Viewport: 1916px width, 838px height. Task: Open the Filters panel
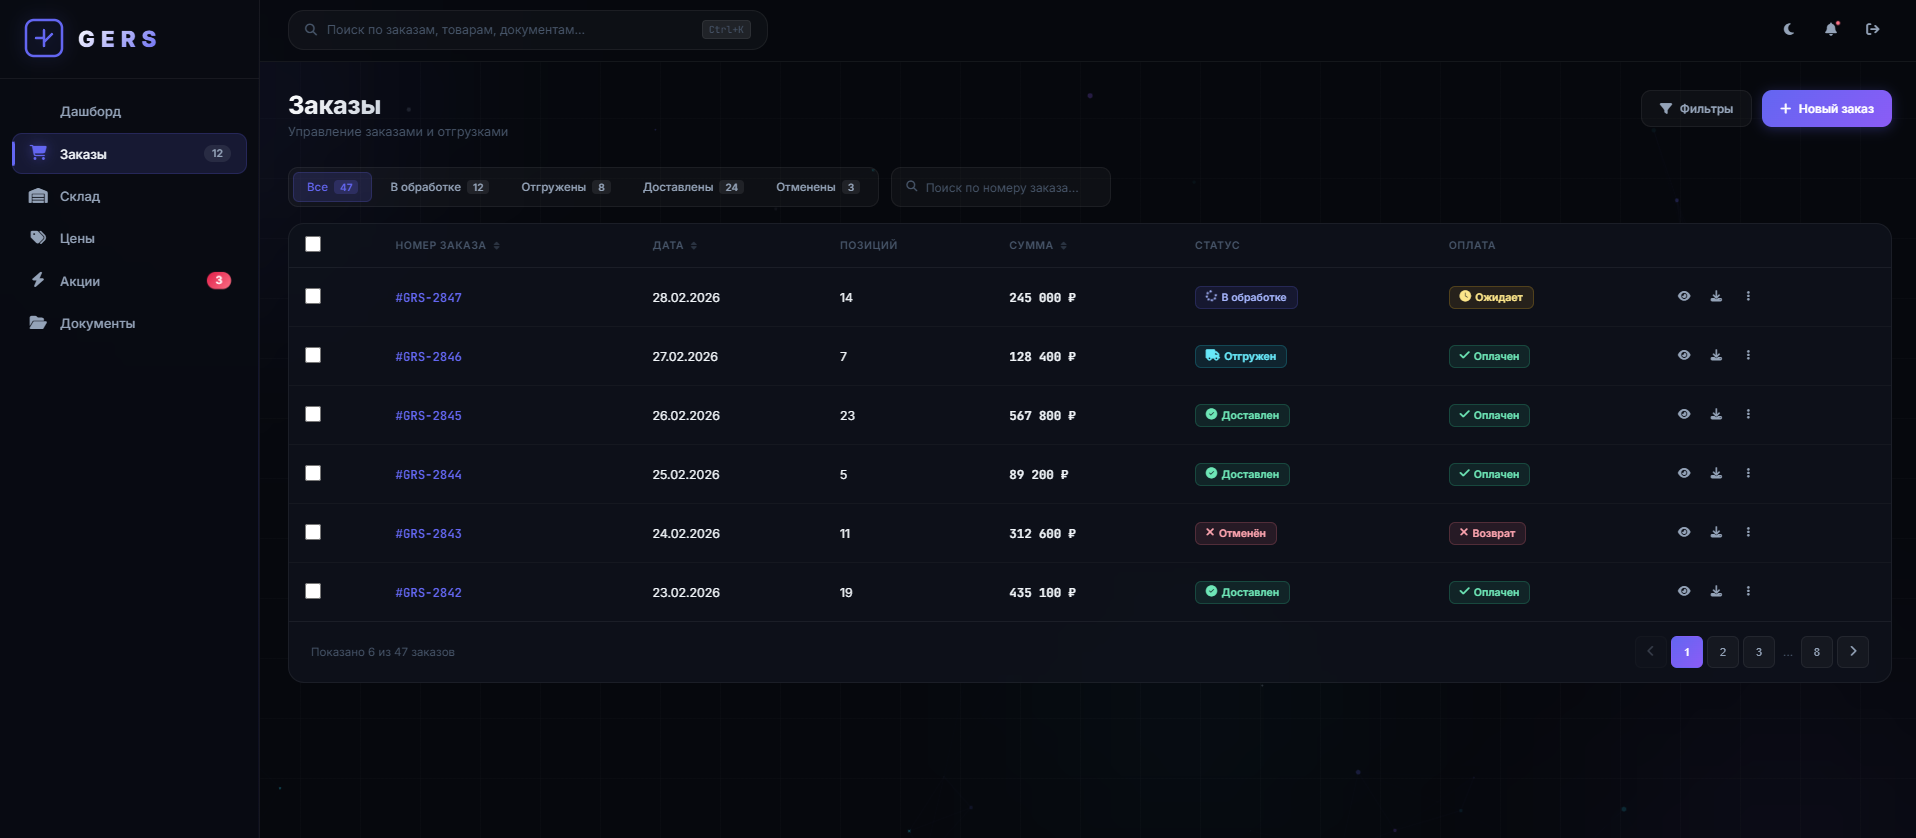pyautogui.click(x=1696, y=109)
